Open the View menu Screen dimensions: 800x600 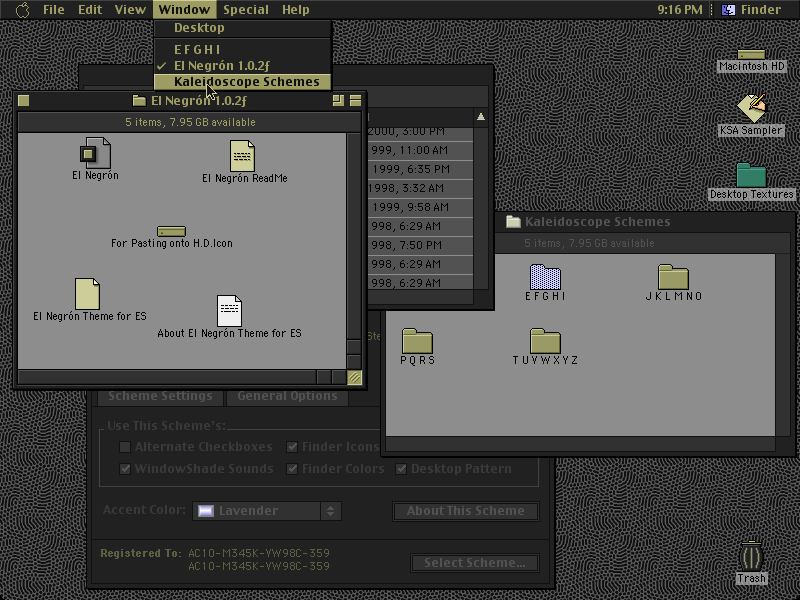pyautogui.click(x=130, y=10)
